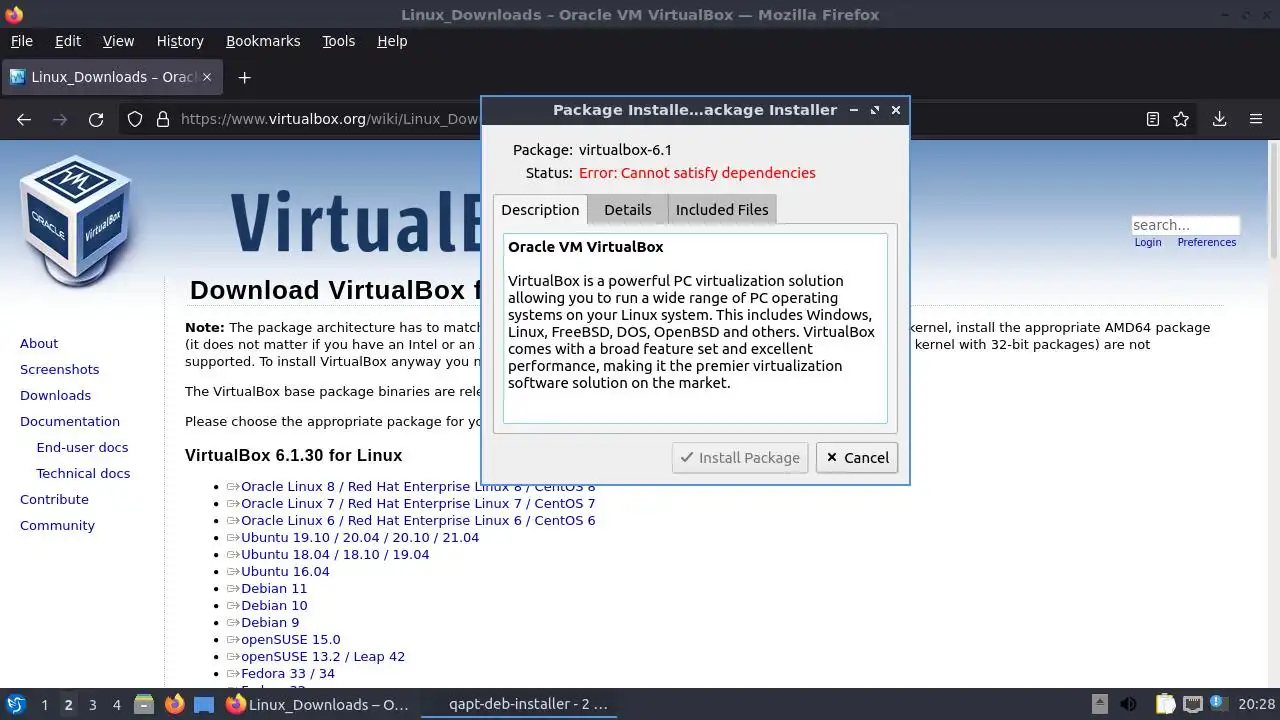The width and height of the screenshot is (1280, 720).
Task: Open the Ubuntu 18.04 / 18.10 / 19.04 link
Action: click(335, 554)
